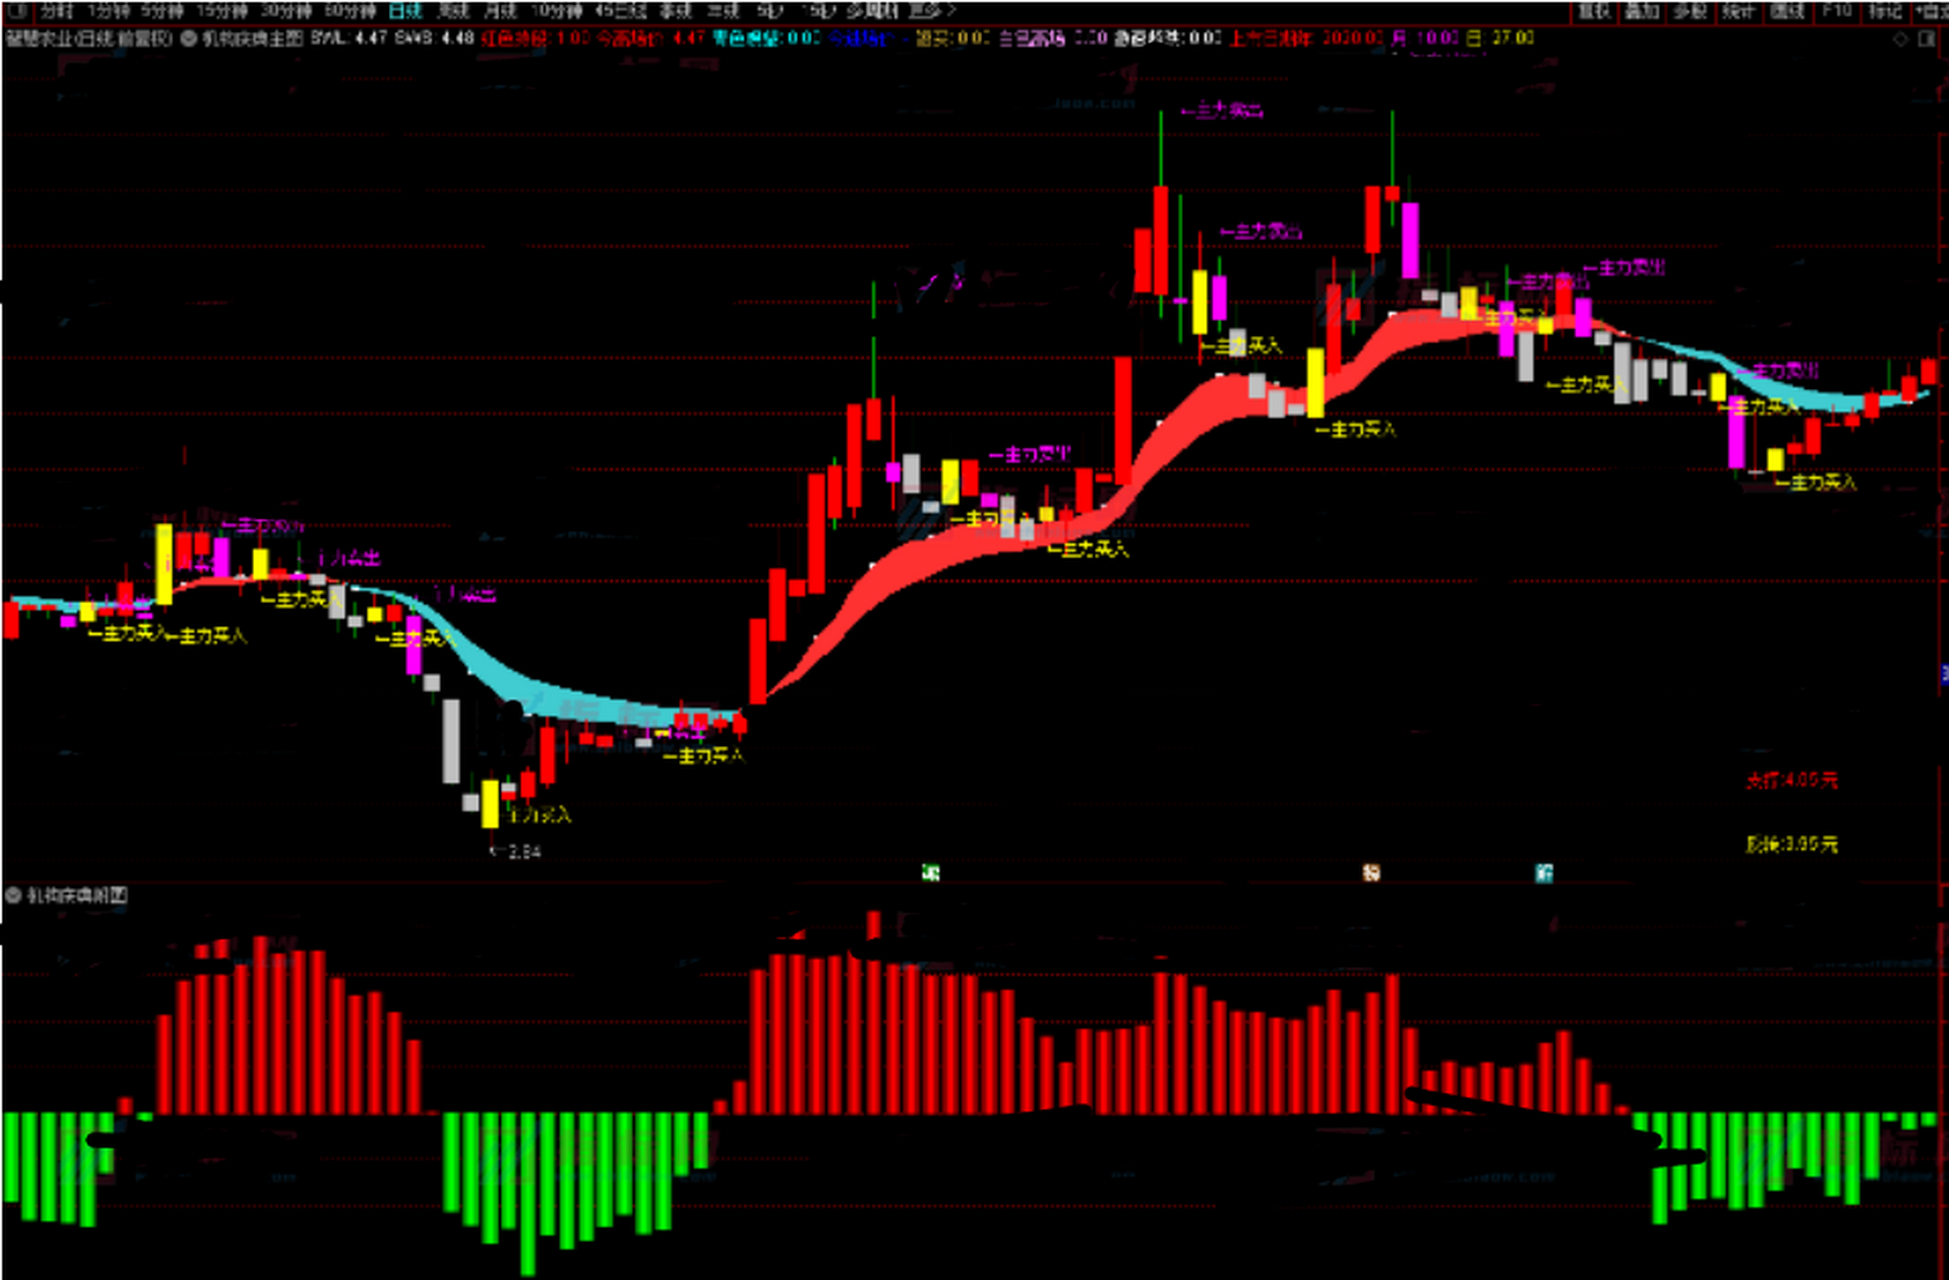Screen dimensions: 1949x1280
Task: Select the 1分钟 period tab
Action: (x=108, y=11)
